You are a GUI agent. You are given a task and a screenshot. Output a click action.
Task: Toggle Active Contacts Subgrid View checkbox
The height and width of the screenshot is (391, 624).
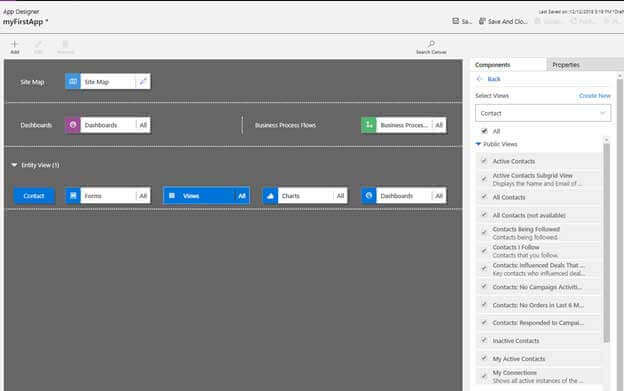point(484,179)
